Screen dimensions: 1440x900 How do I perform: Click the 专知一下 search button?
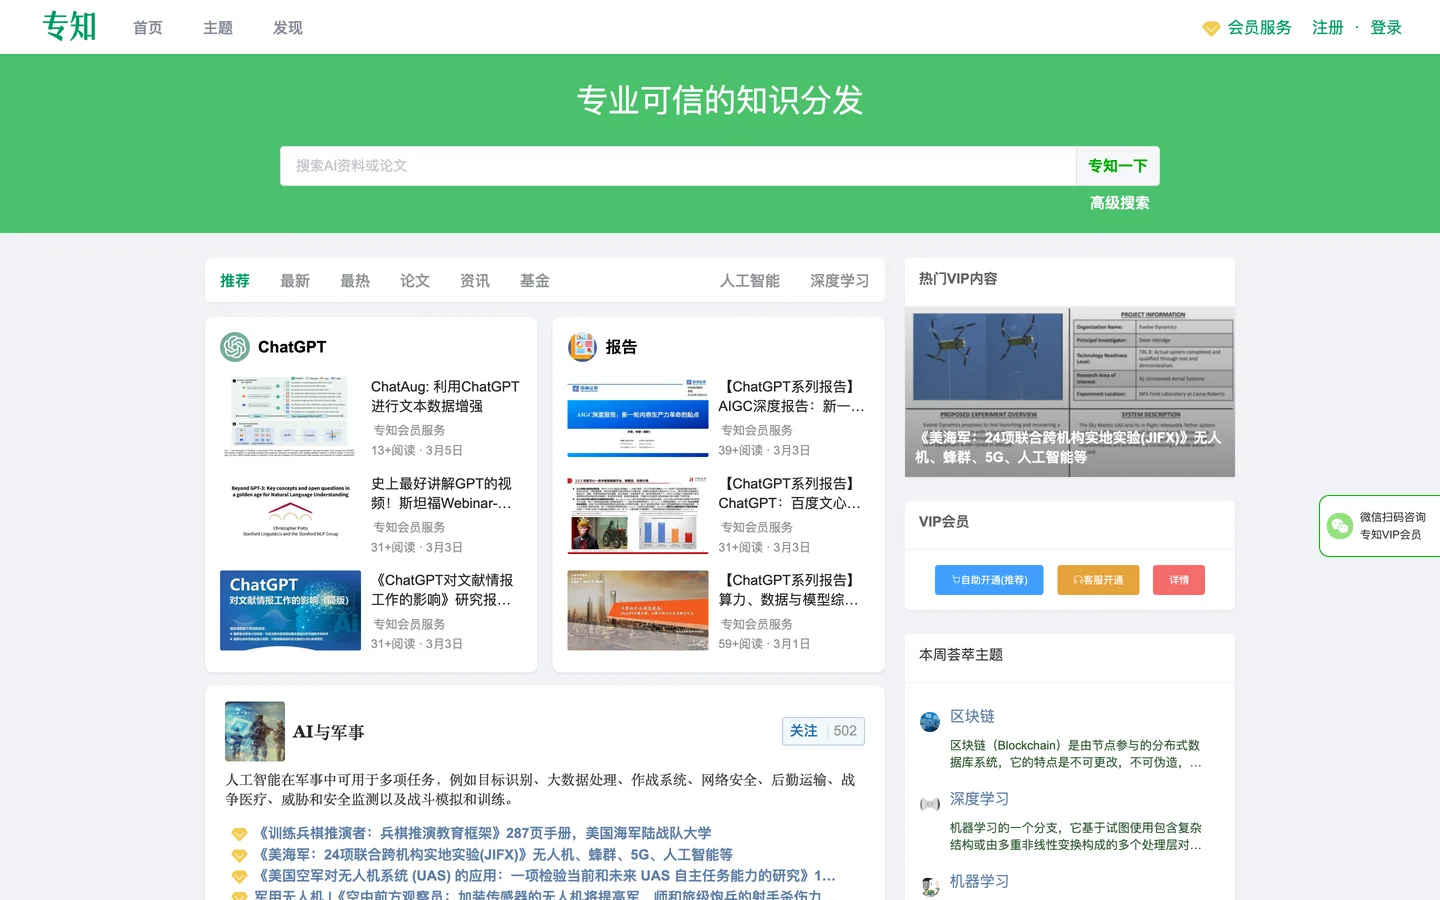click(x=1118, y=166)
